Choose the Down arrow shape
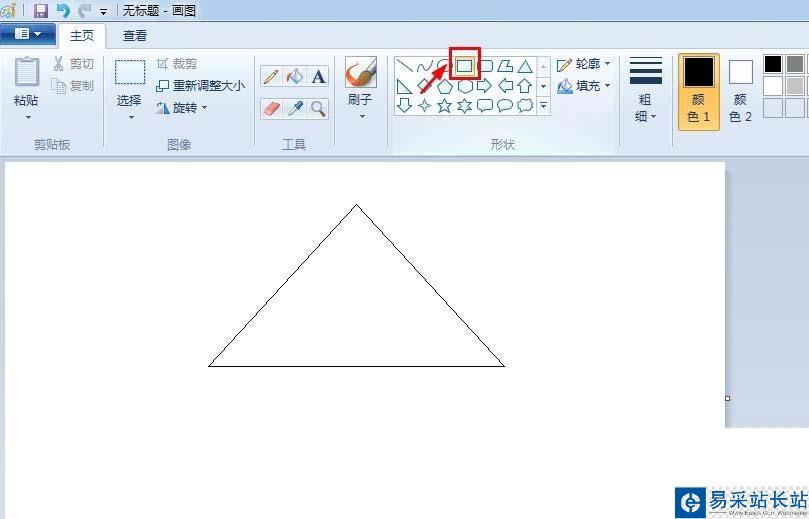 coord(404,105)
